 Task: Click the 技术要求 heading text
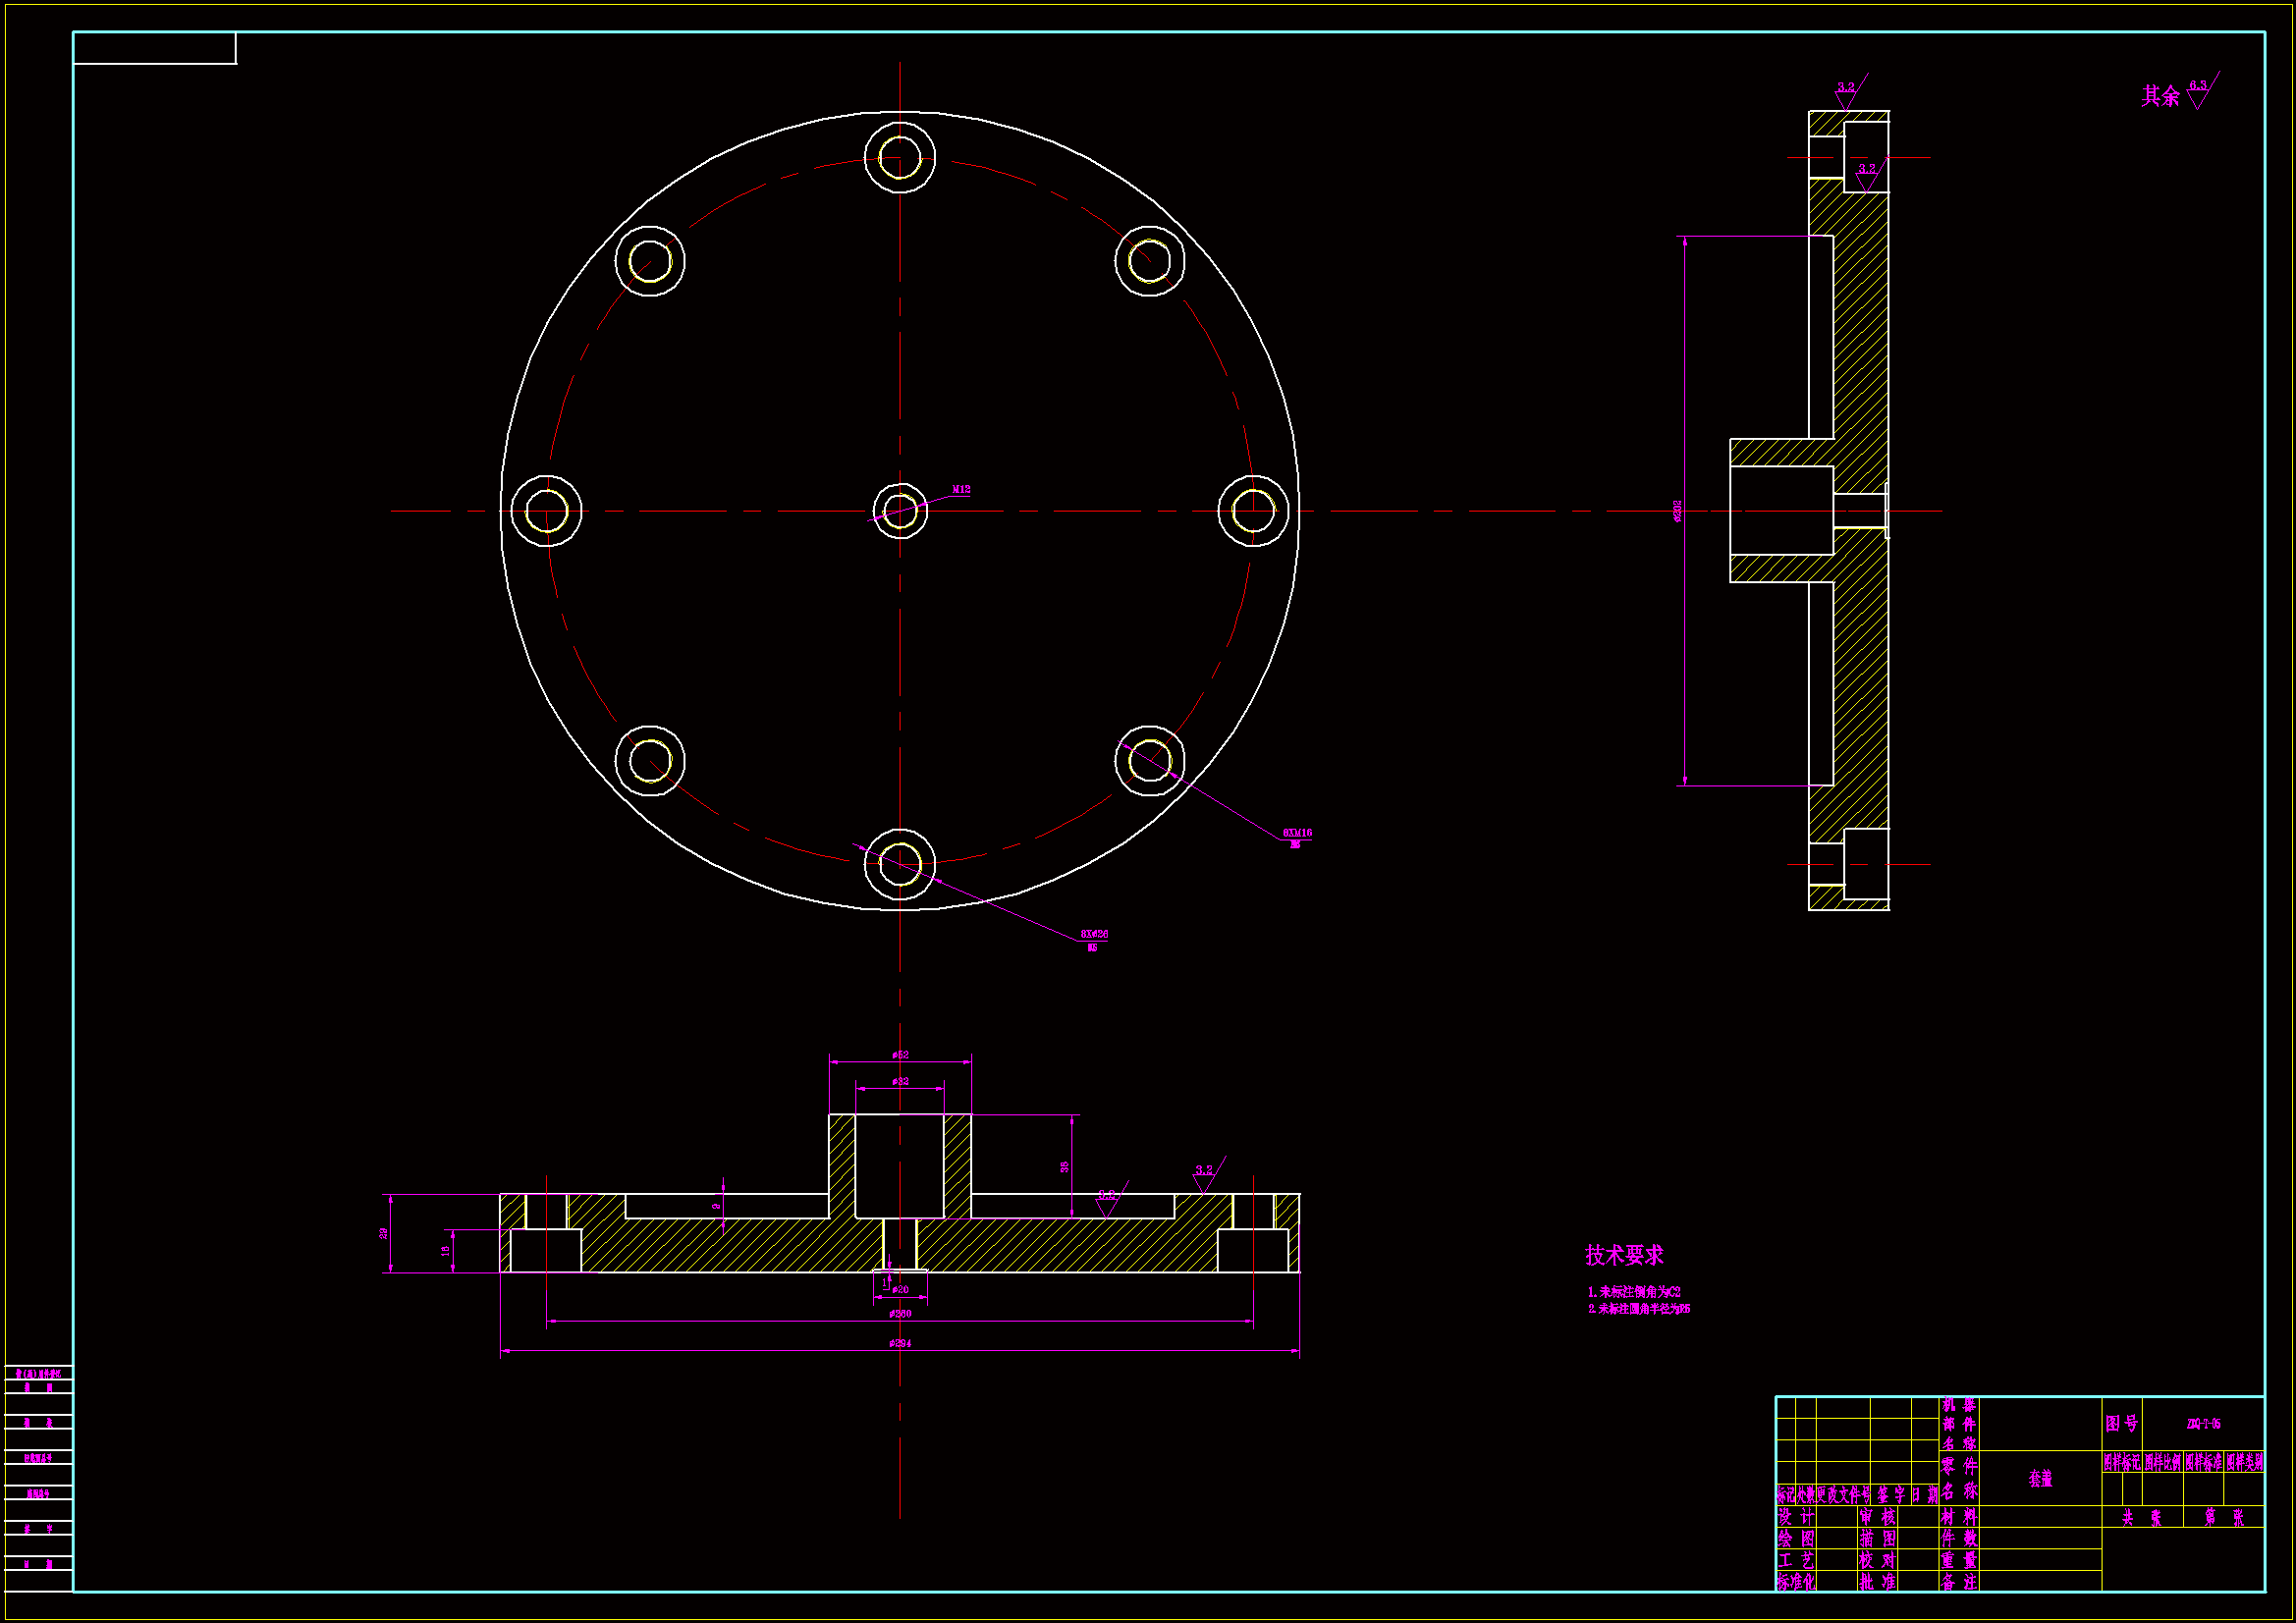coord(1624,1255)
